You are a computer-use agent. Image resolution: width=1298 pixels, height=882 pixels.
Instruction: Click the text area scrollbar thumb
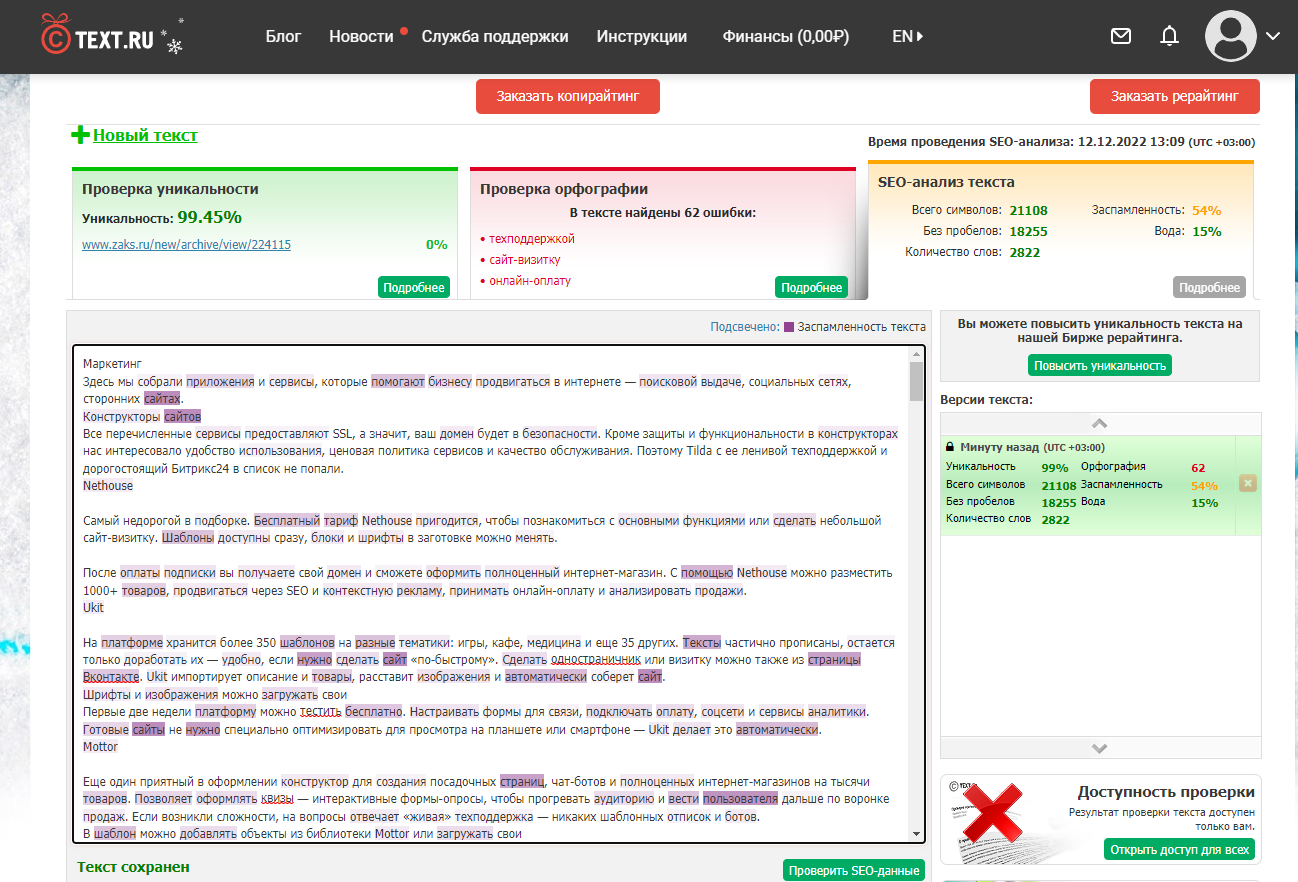[916, 381]
